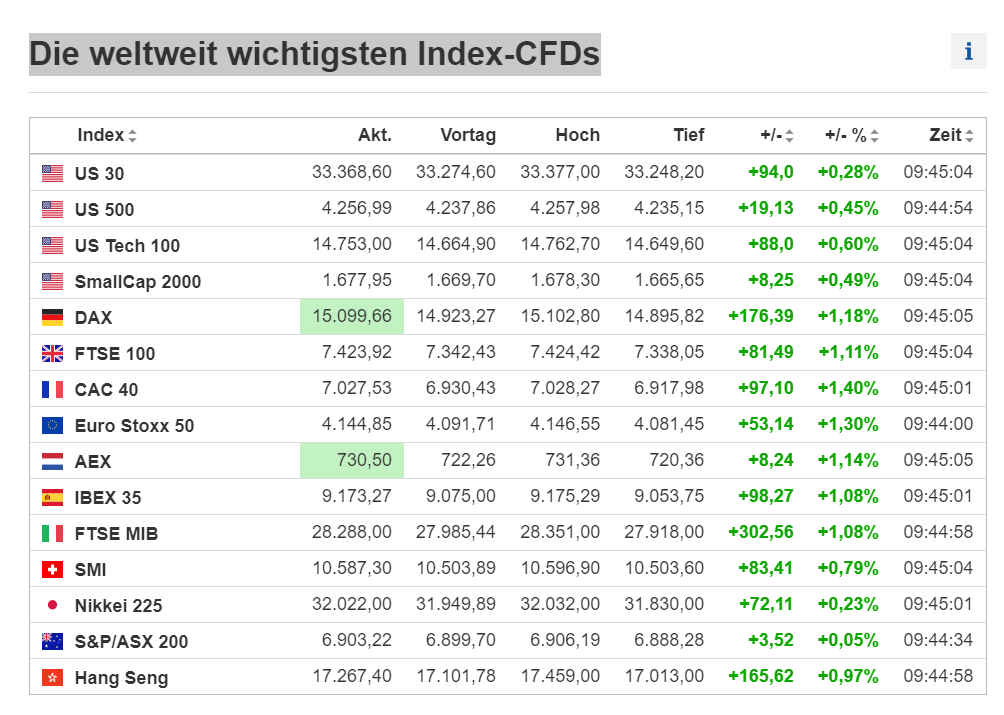Sort by the Zeit column arrows
Image resolution: width=1004 pixels, height=715 pixels.
point(969,136)
